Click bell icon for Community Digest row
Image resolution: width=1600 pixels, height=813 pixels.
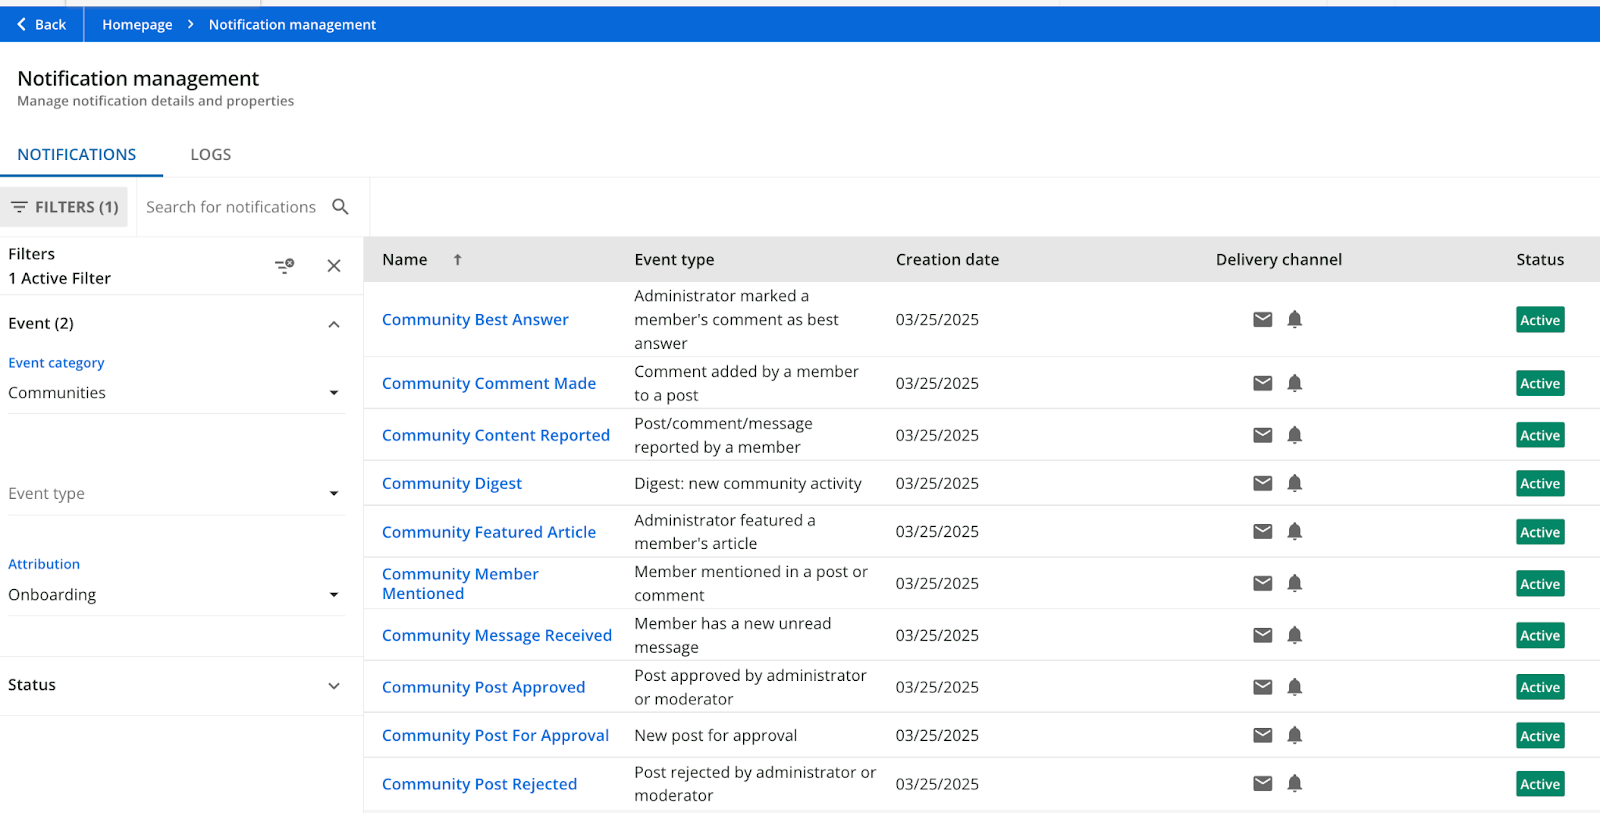pyautogui.click(x=1294, y=484)
